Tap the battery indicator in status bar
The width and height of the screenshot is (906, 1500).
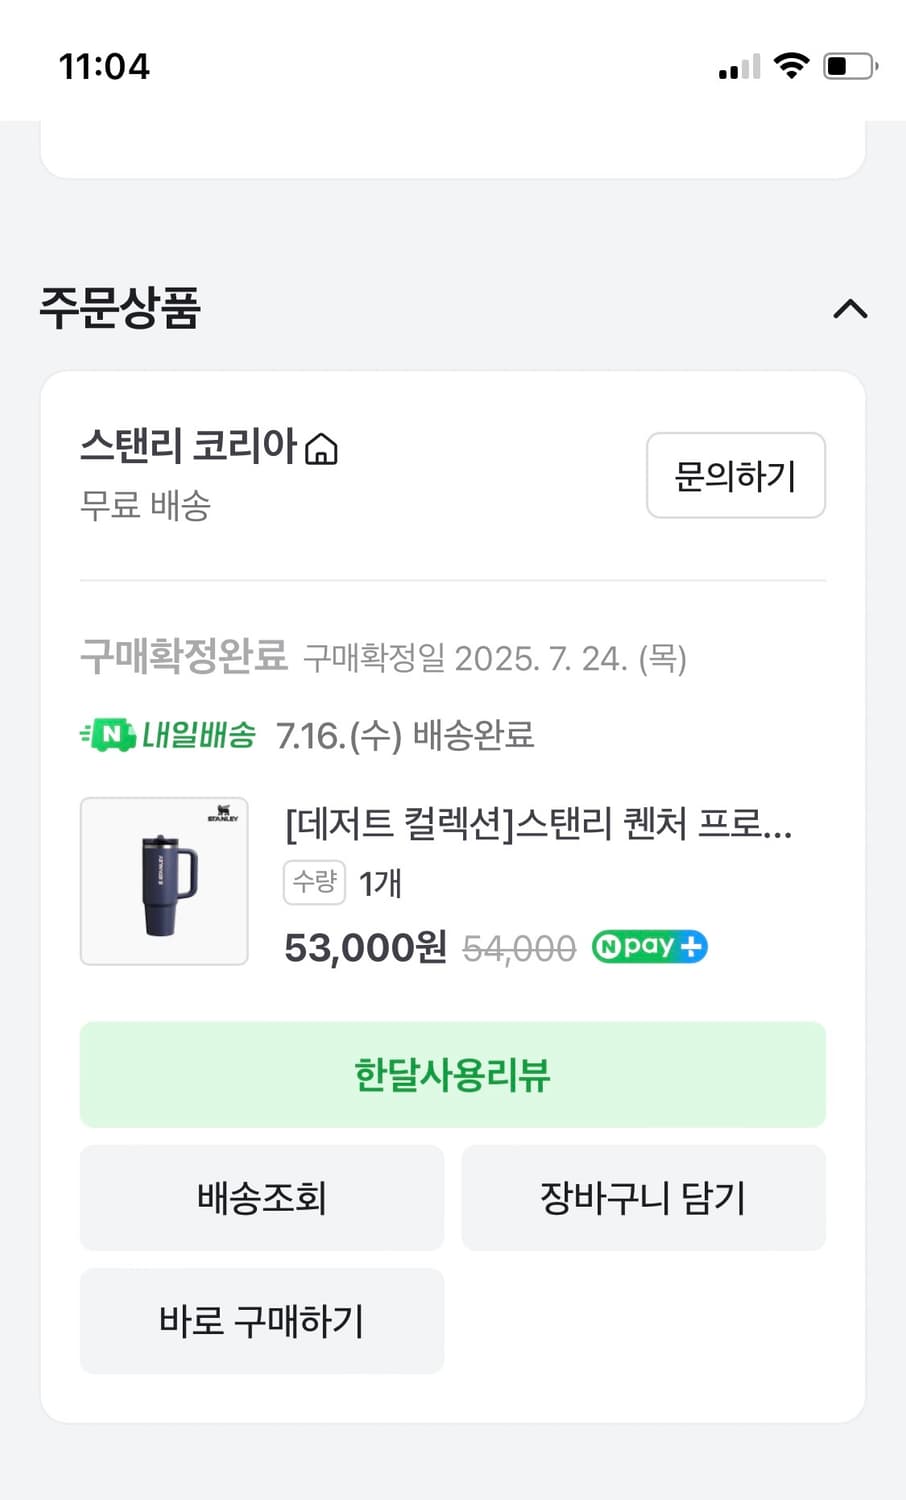(x=849, y=66)
